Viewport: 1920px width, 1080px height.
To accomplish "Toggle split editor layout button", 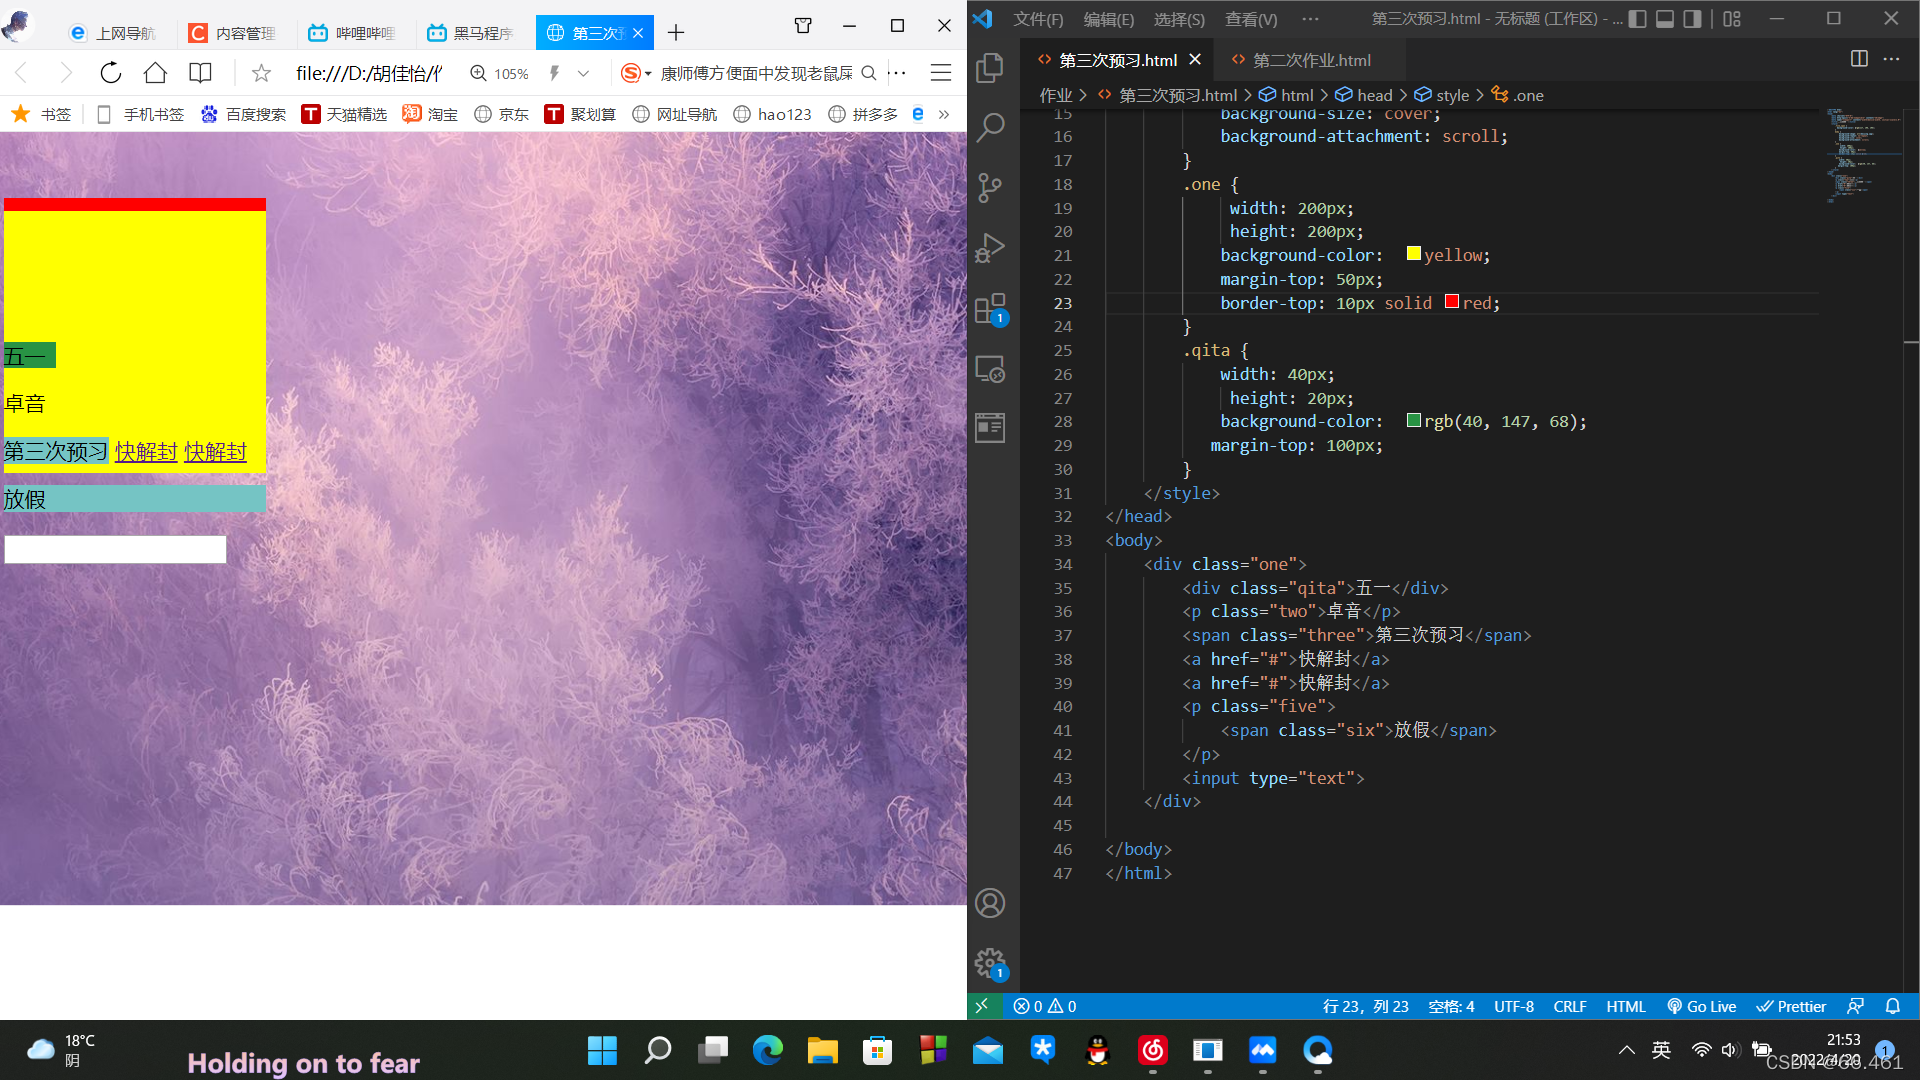I will [1859, 59].
